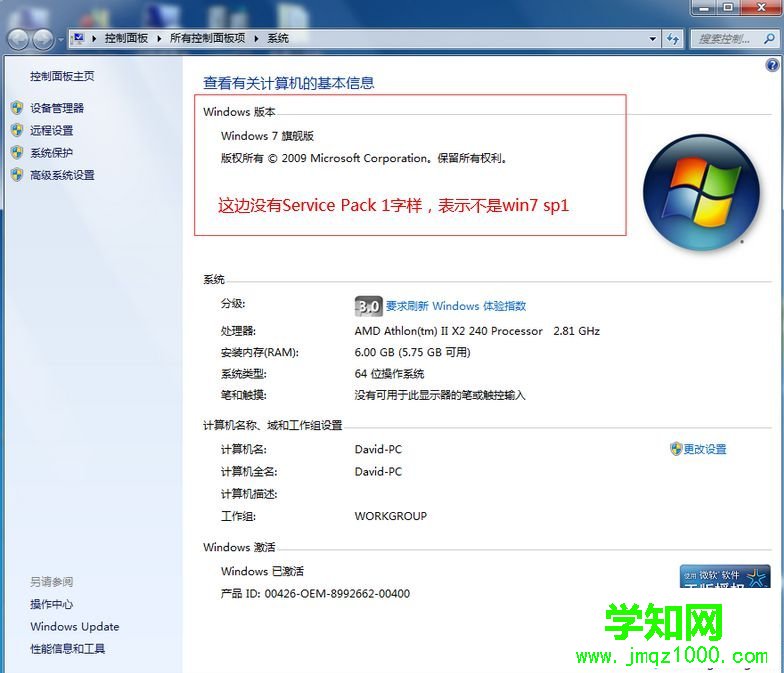Select the copyright 2009 Microsoft Corporation text
Viewport: 784px width, 673px height.
pos(364,158)
